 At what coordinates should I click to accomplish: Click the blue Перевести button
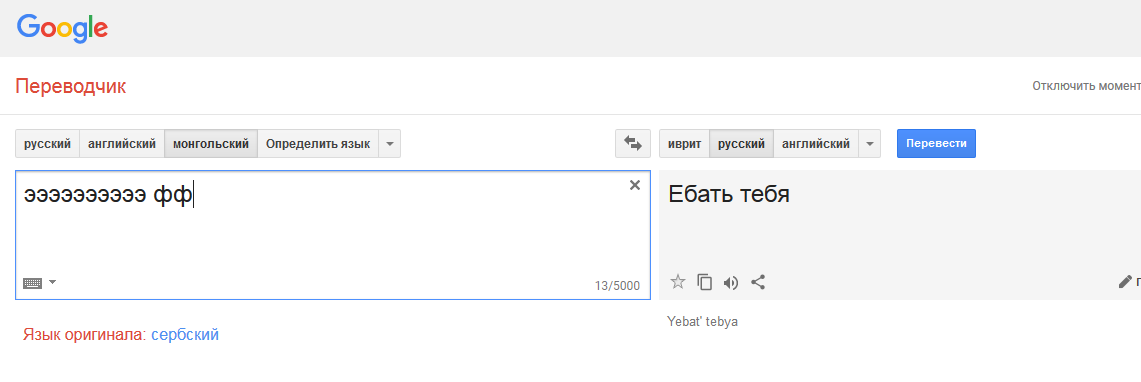(x=936, y=143)
